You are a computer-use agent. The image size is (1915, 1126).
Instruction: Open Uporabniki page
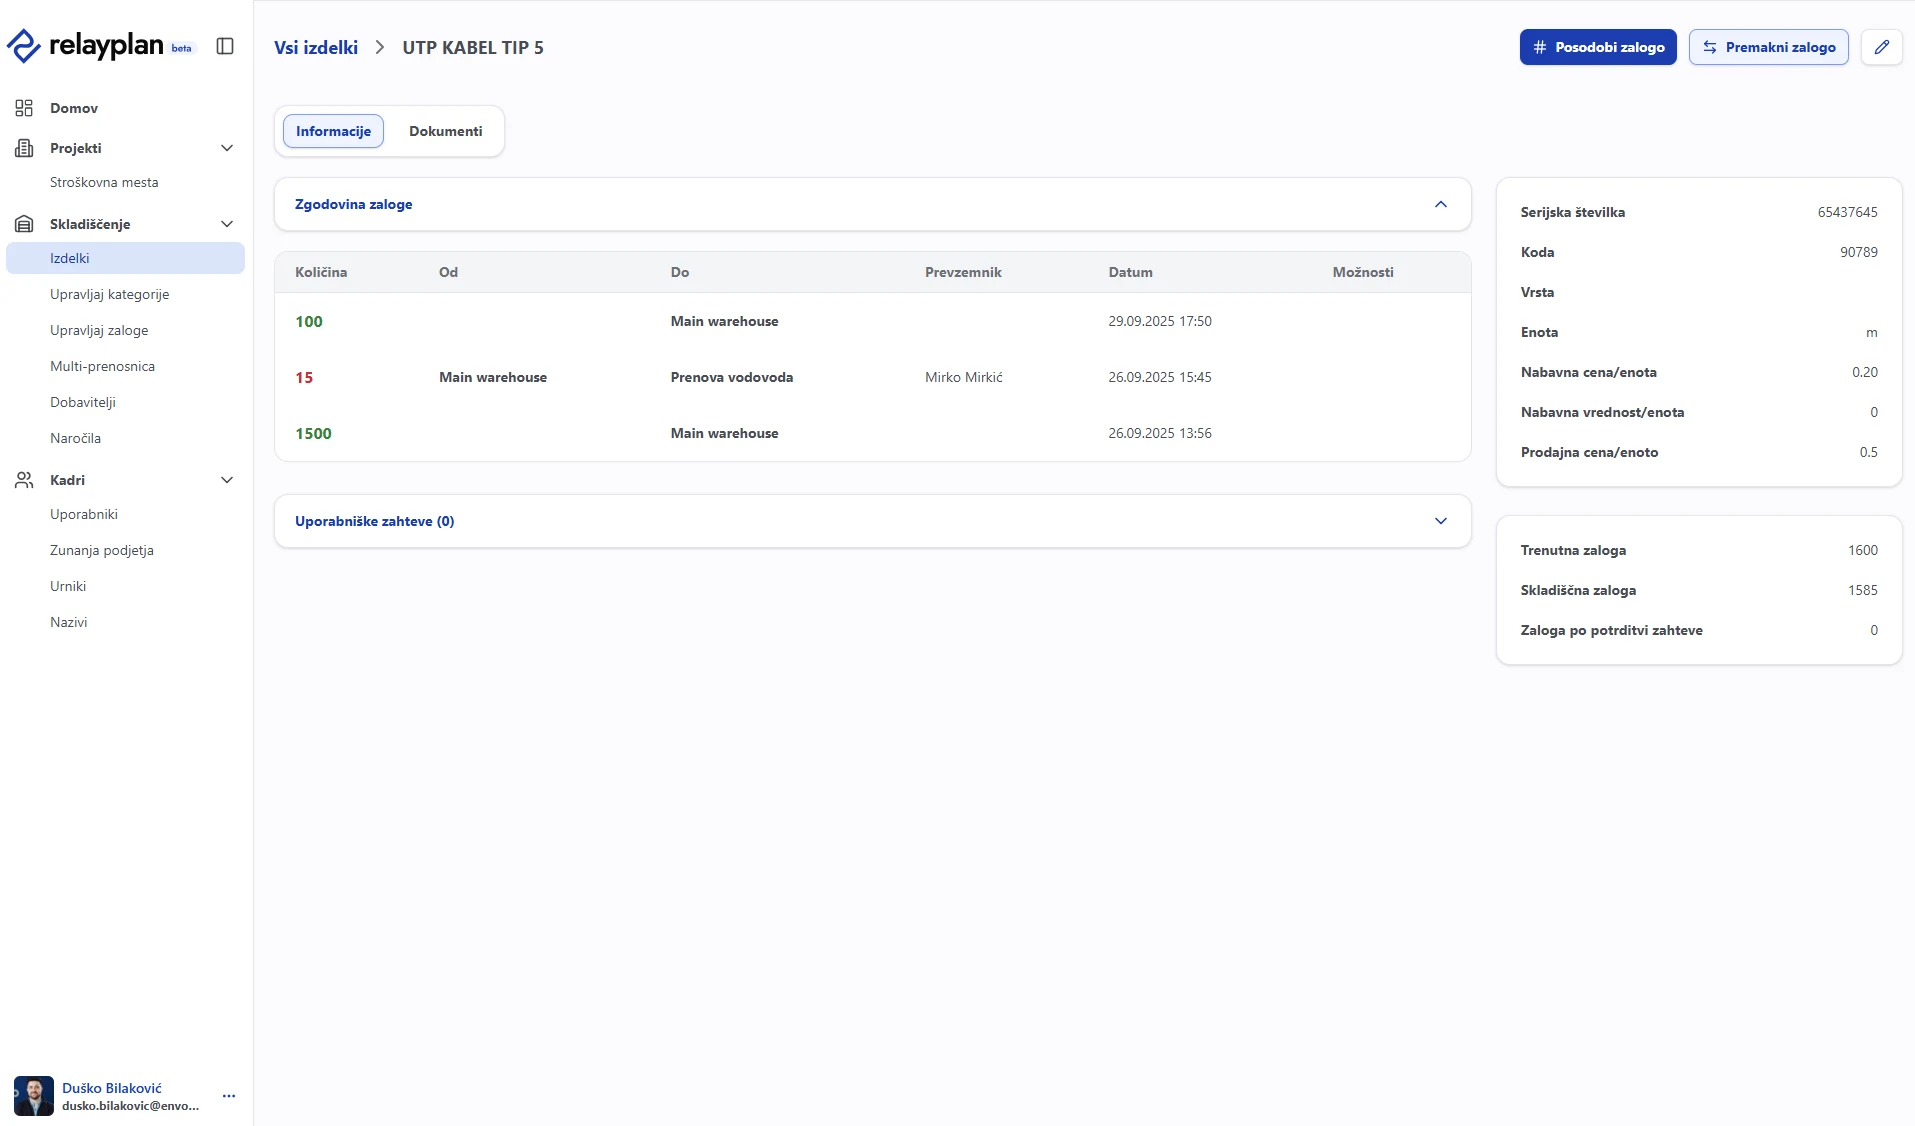tap(84, 514)
